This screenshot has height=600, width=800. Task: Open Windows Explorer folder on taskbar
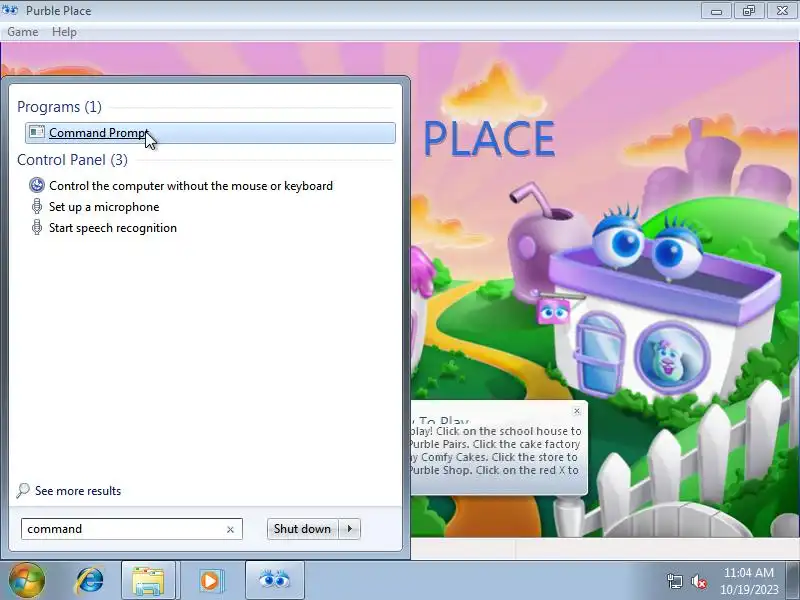pyautogui.click(x=148, y=581)
